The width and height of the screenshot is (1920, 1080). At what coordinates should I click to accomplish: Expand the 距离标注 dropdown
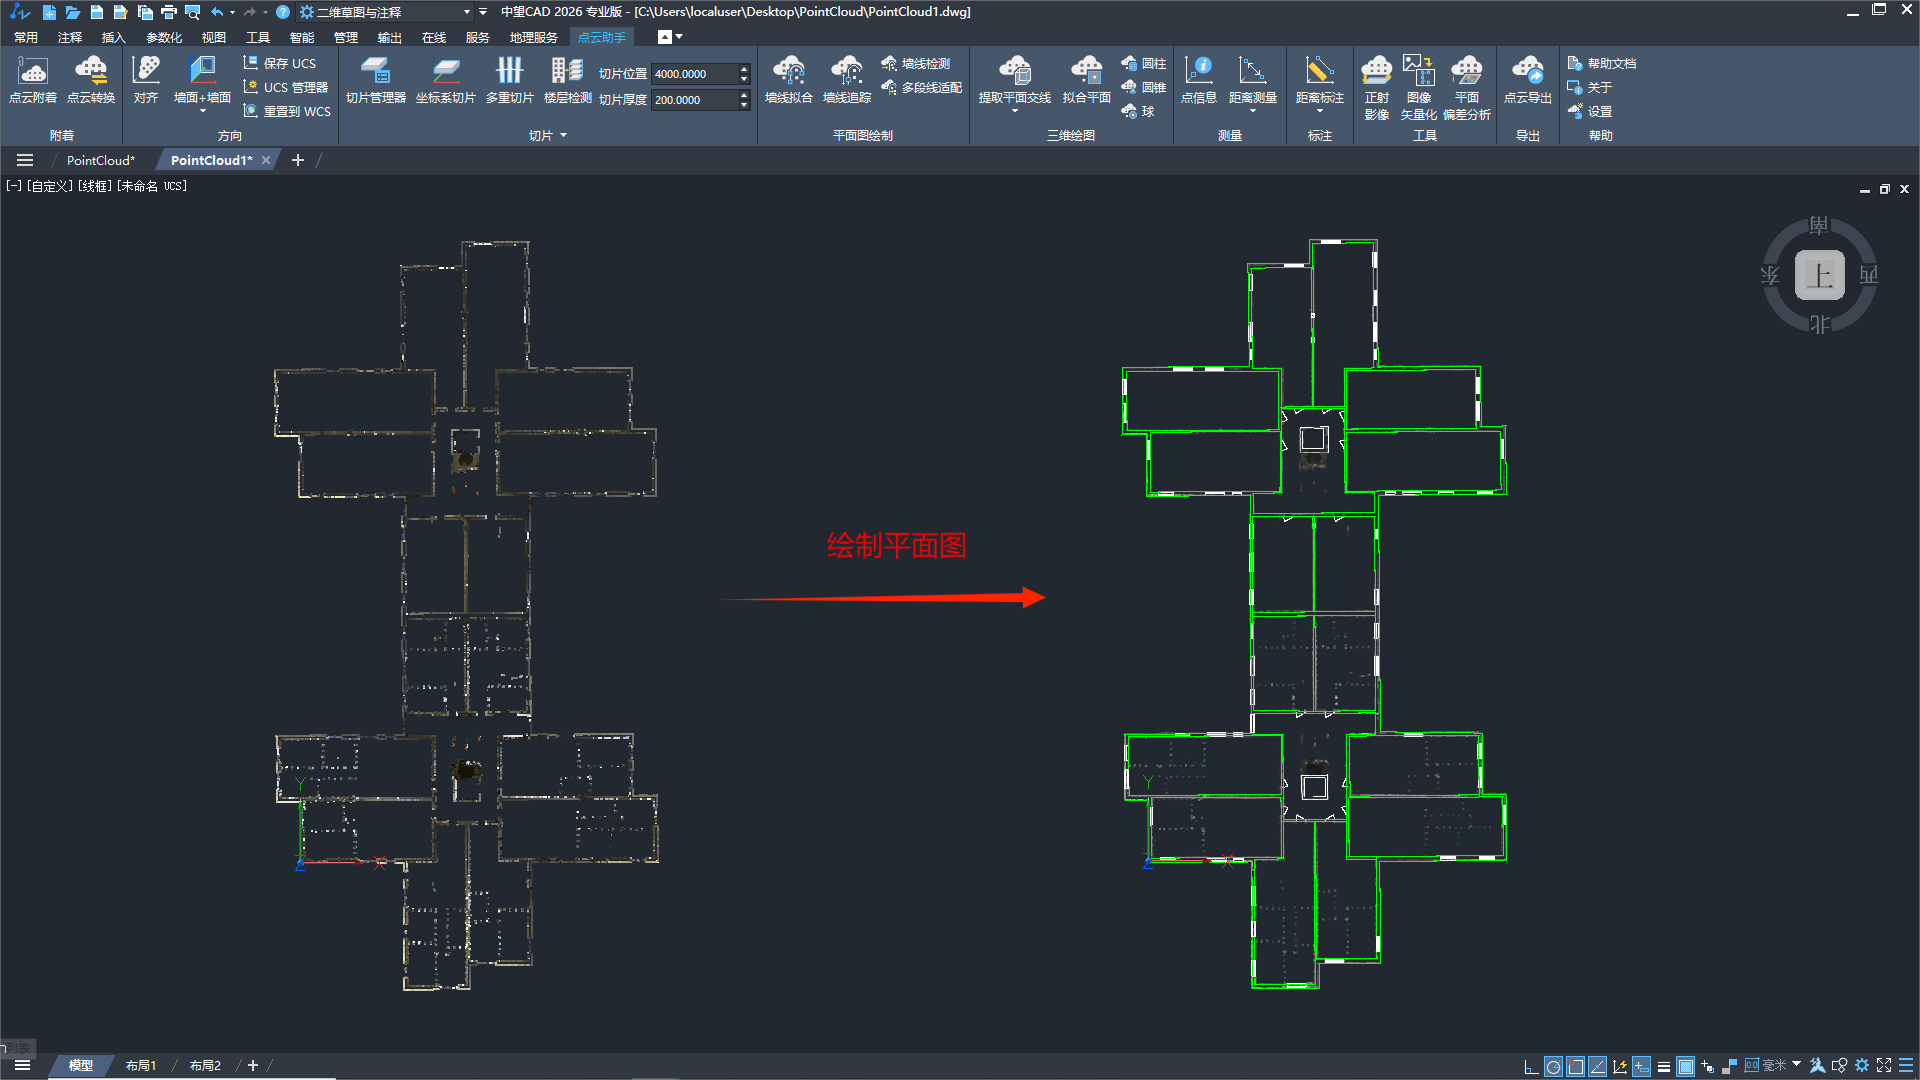tap(1319, 111)
